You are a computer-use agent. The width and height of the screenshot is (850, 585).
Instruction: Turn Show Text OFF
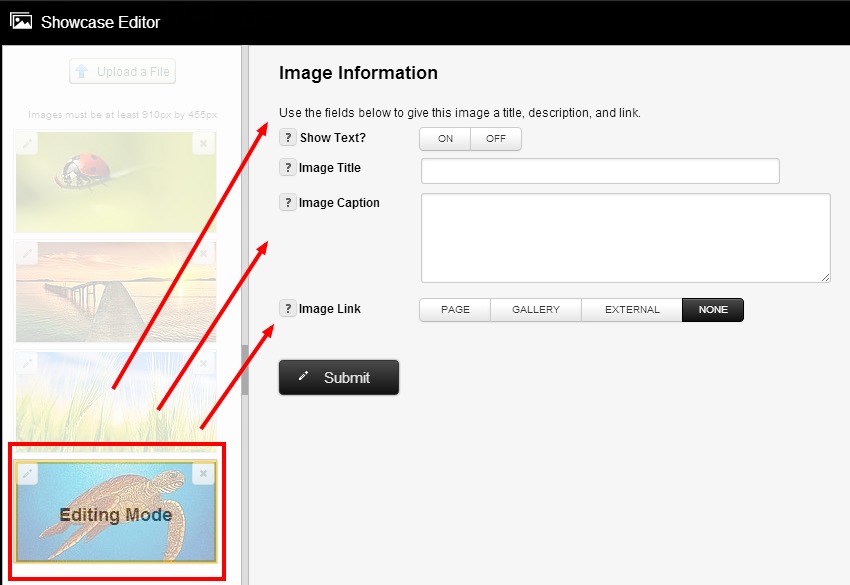click(496, 139)
